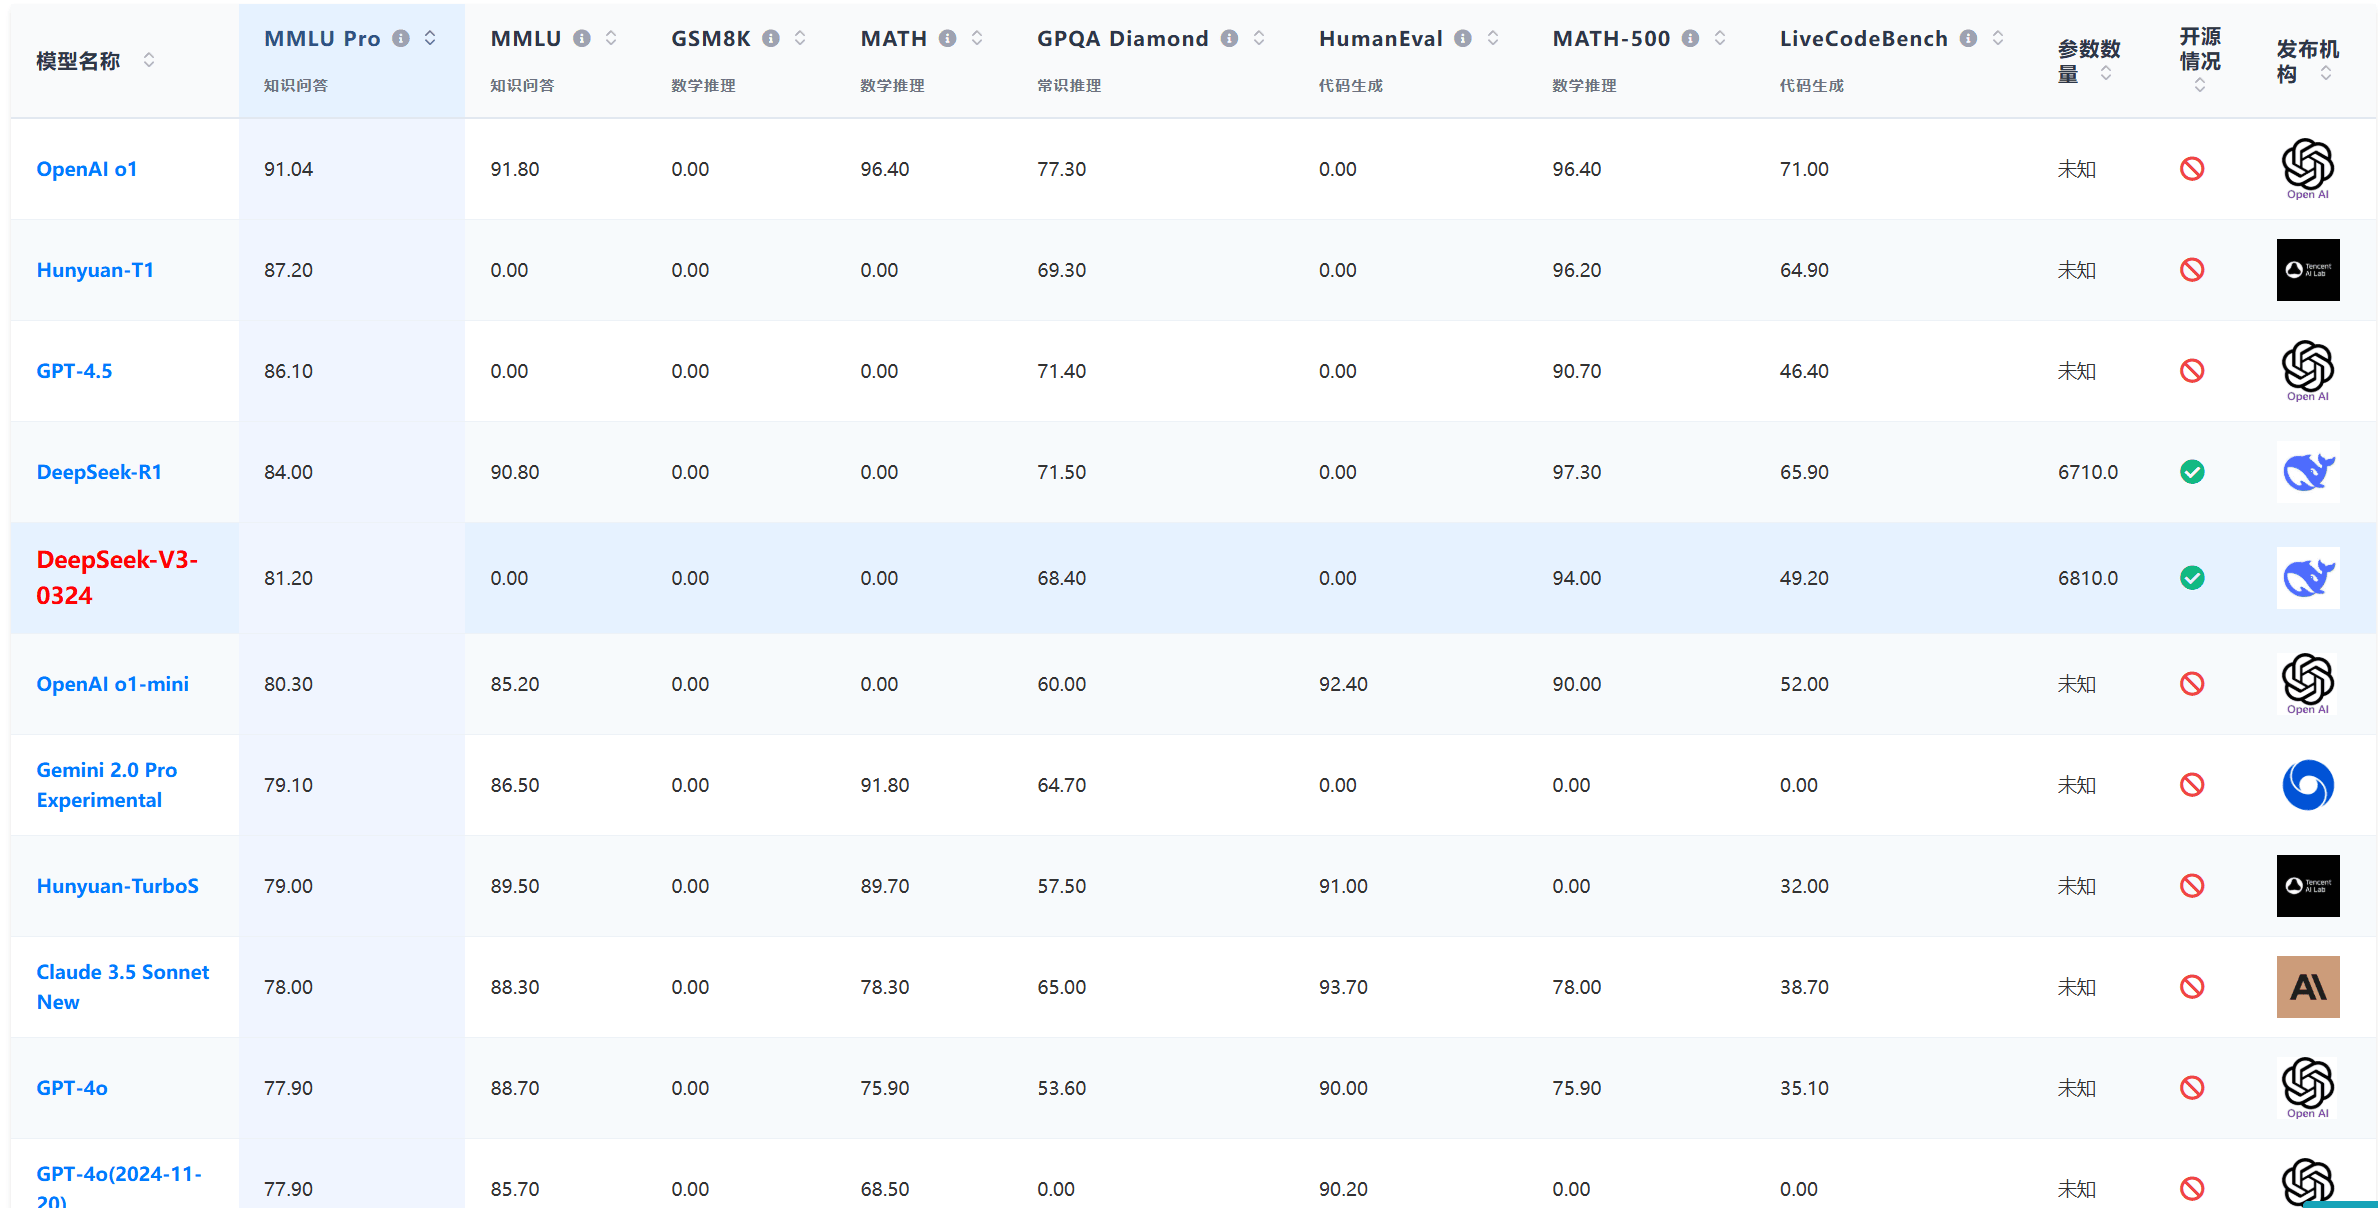The width and height of the screenshot is (2378, 1208).
Task: Sort by 参数数量 column arrows
Action: [x=2106, y=74]
